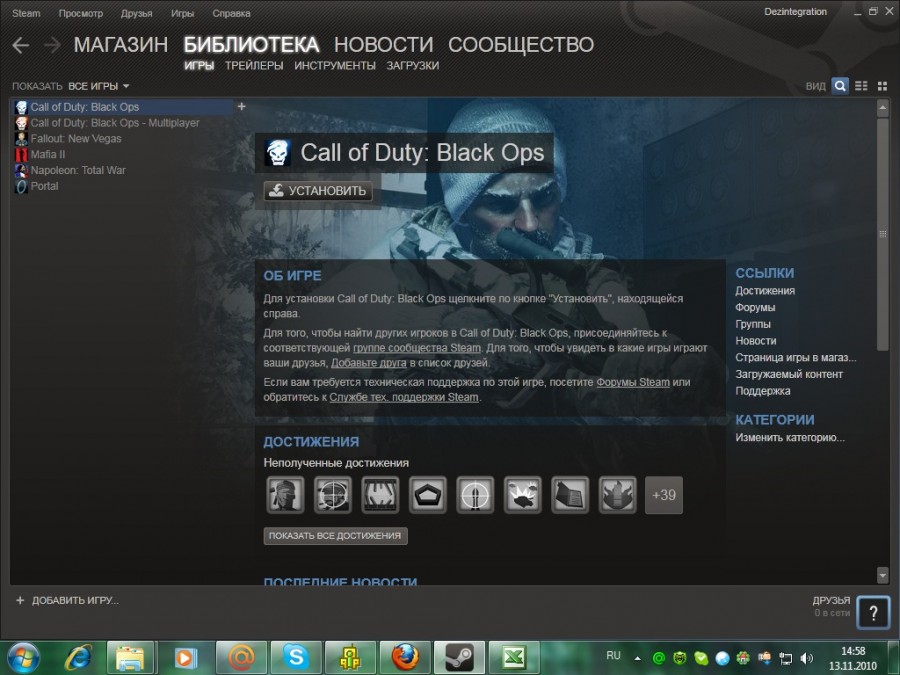Open the Форумы Steam link
Viewport: 900px width, 675px height.
coord(633,382)
